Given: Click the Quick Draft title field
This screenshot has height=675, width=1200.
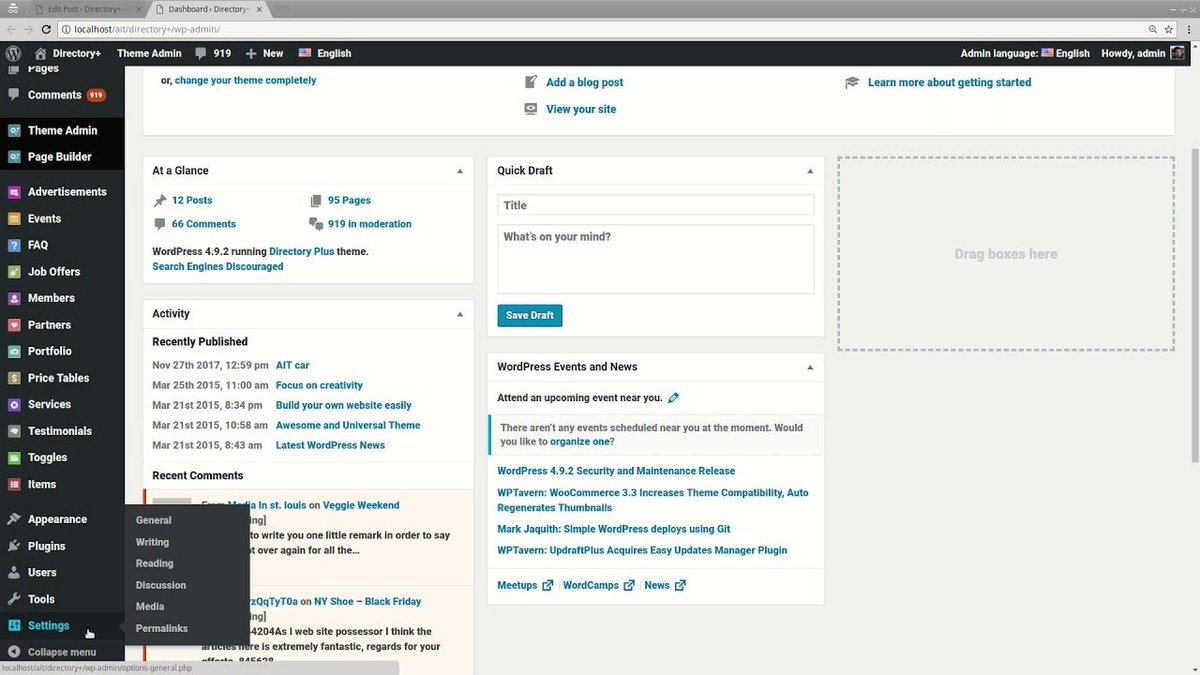Looking at the screenshot, I should tap(655, 205).
